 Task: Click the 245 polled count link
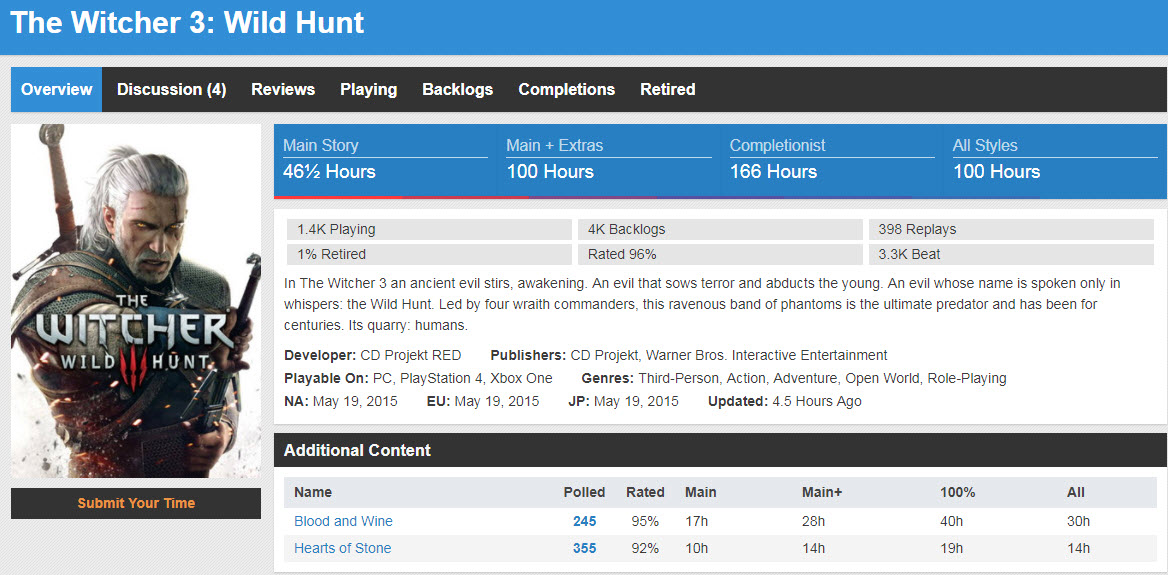tap(585, 521)
